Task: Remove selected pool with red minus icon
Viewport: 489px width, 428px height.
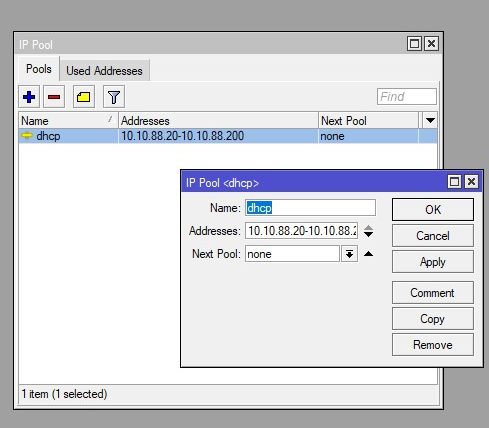Action: (54, 97)
